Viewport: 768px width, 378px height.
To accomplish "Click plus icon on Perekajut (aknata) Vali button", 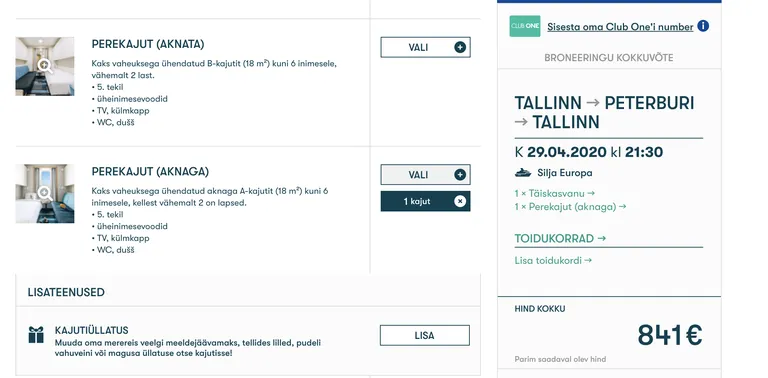I will [x=460, y=47].
